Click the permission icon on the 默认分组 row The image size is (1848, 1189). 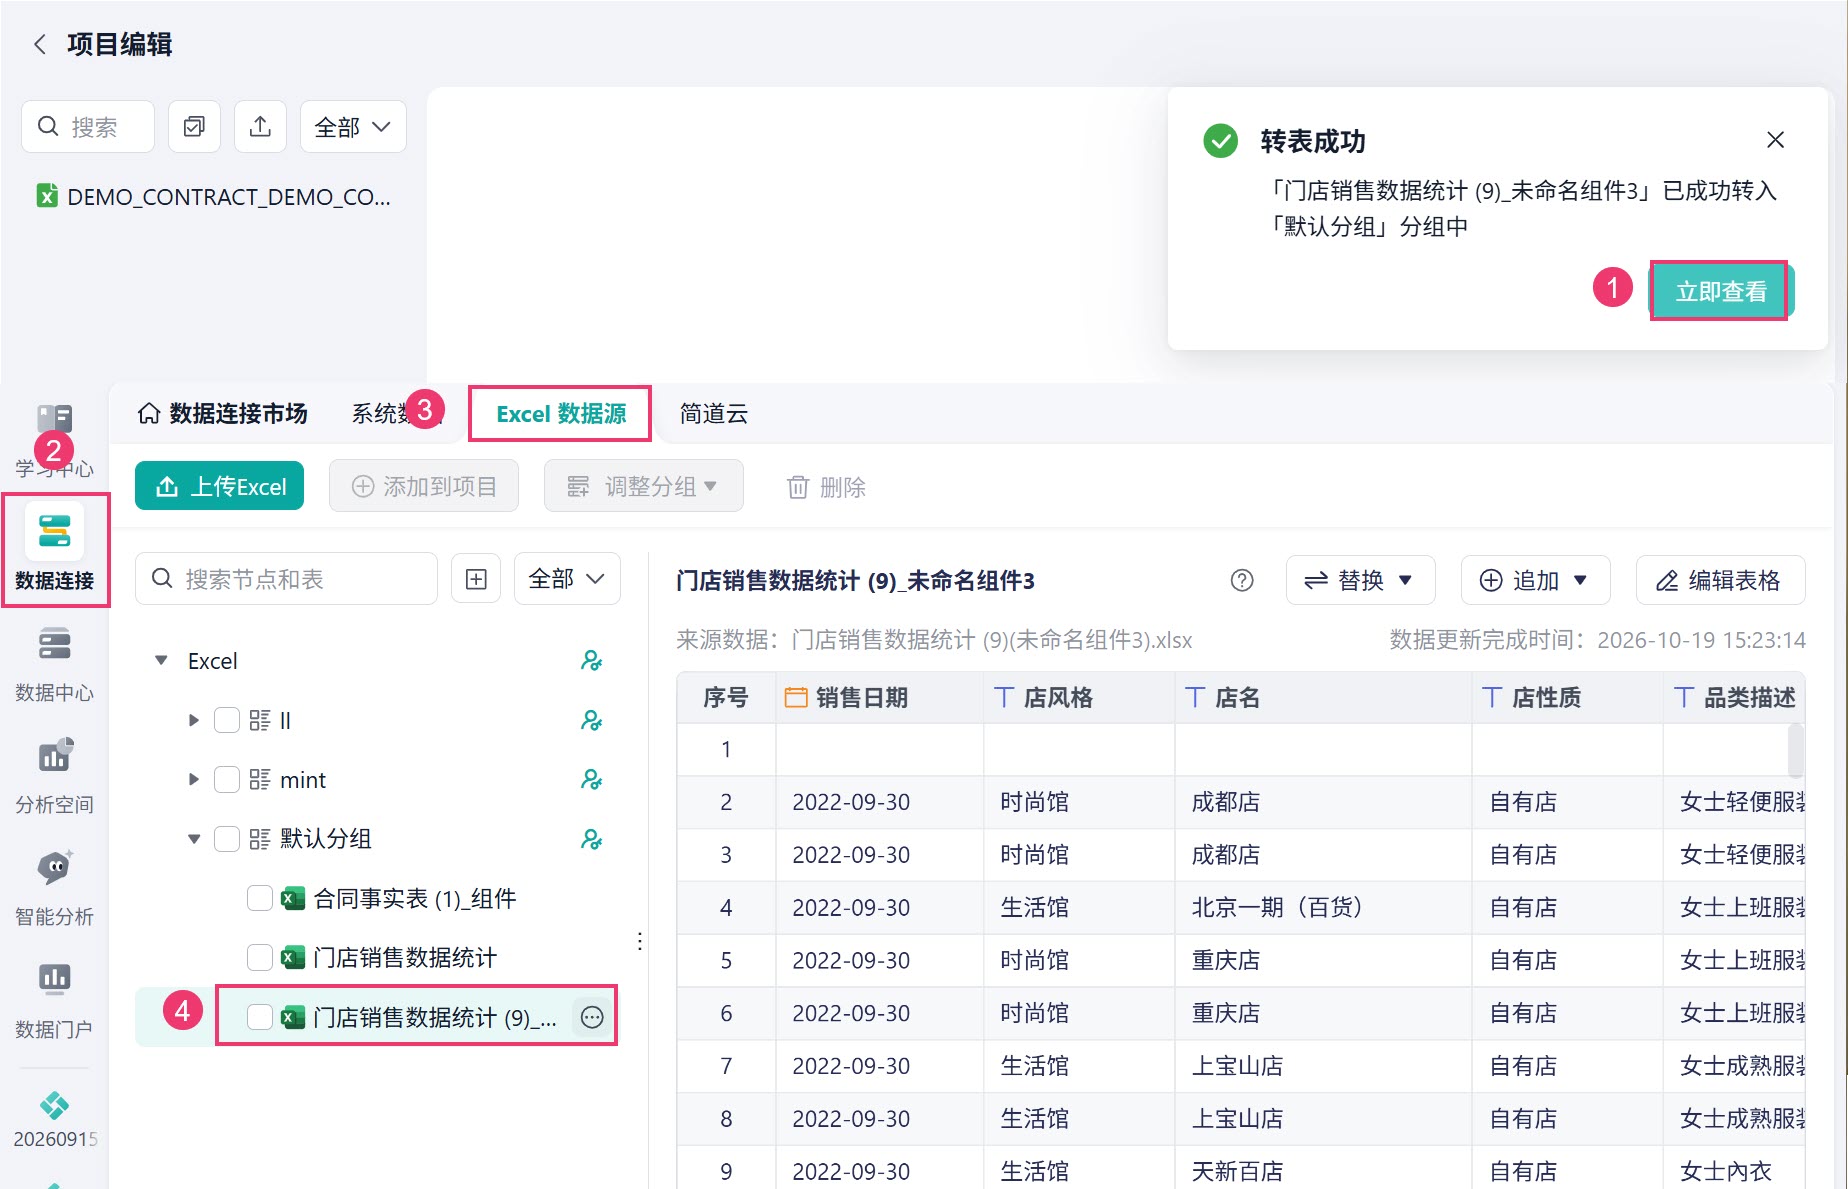591,839
